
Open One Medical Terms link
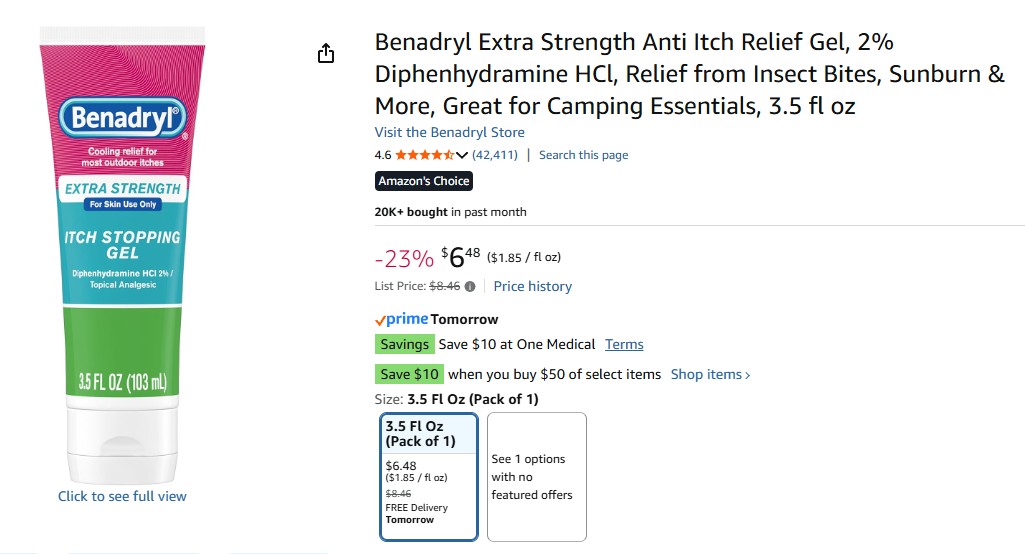pyautogui.click(x=624, y=344)
